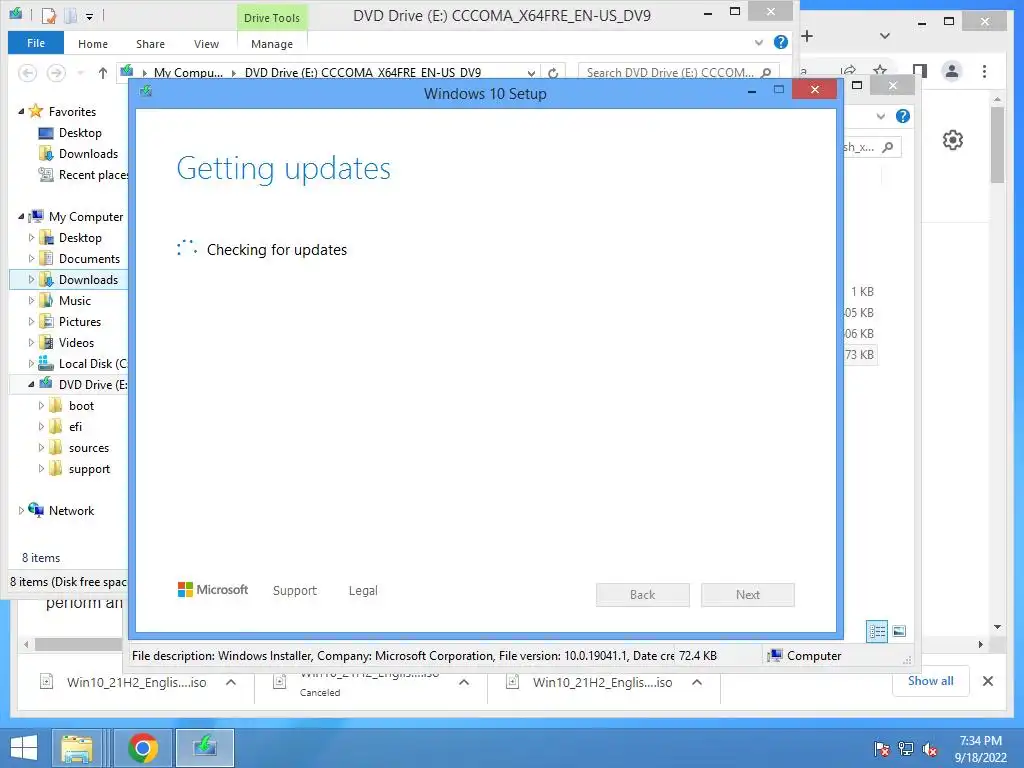Viewport: 1024px width, 768px height.
Task: Open the Legal link in Windows 10 Setup
Action: click(x=363, y=590)
